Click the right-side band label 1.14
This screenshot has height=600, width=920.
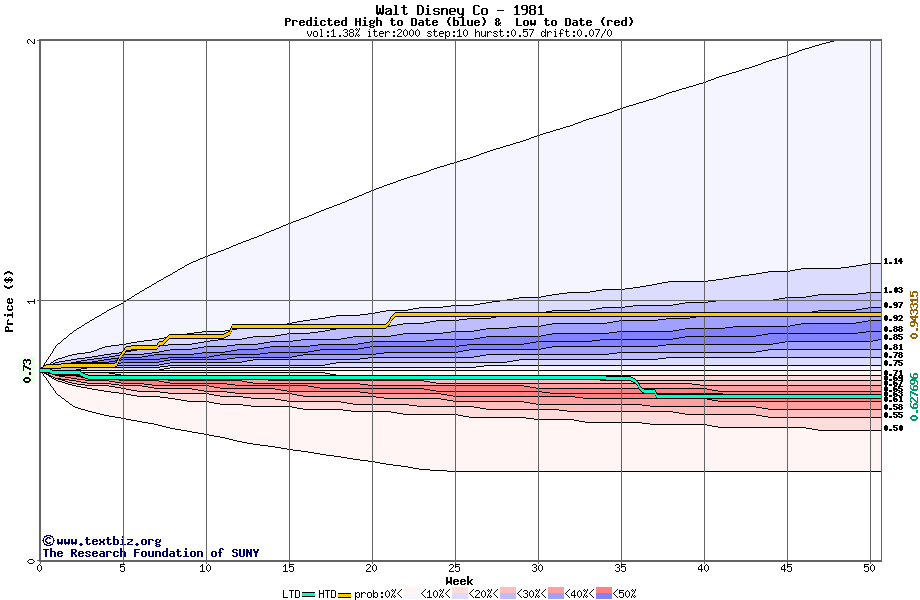[x=893, y=261]
